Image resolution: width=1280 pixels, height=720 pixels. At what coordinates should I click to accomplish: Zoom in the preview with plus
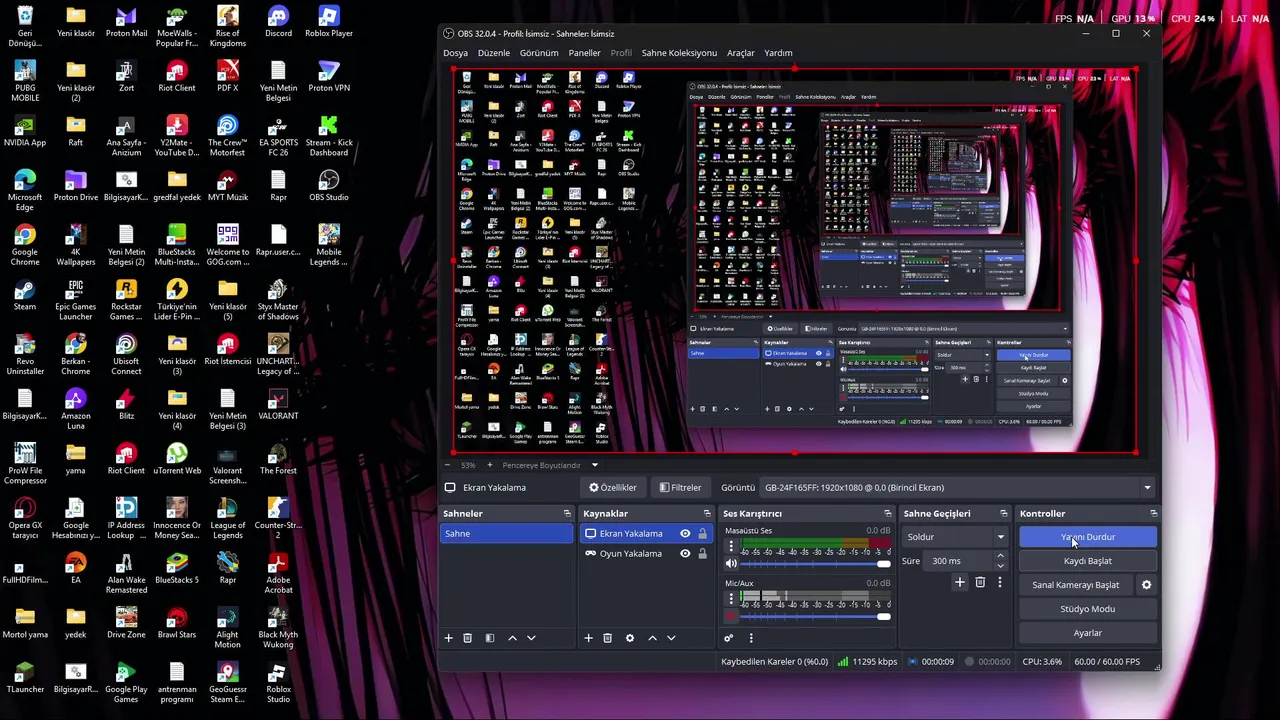pyautogui.click(x=489, y=465)
